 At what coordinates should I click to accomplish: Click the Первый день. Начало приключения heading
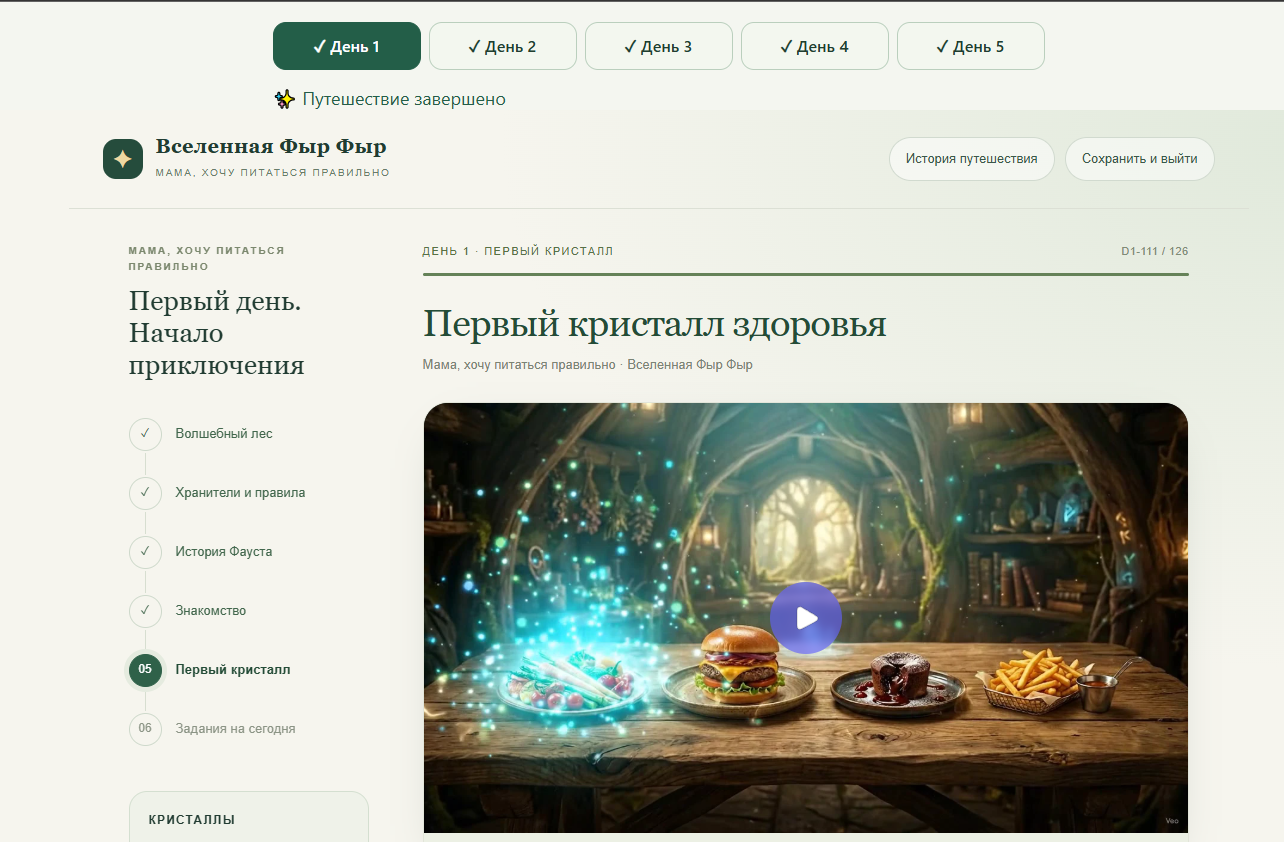tap(216, 333)
